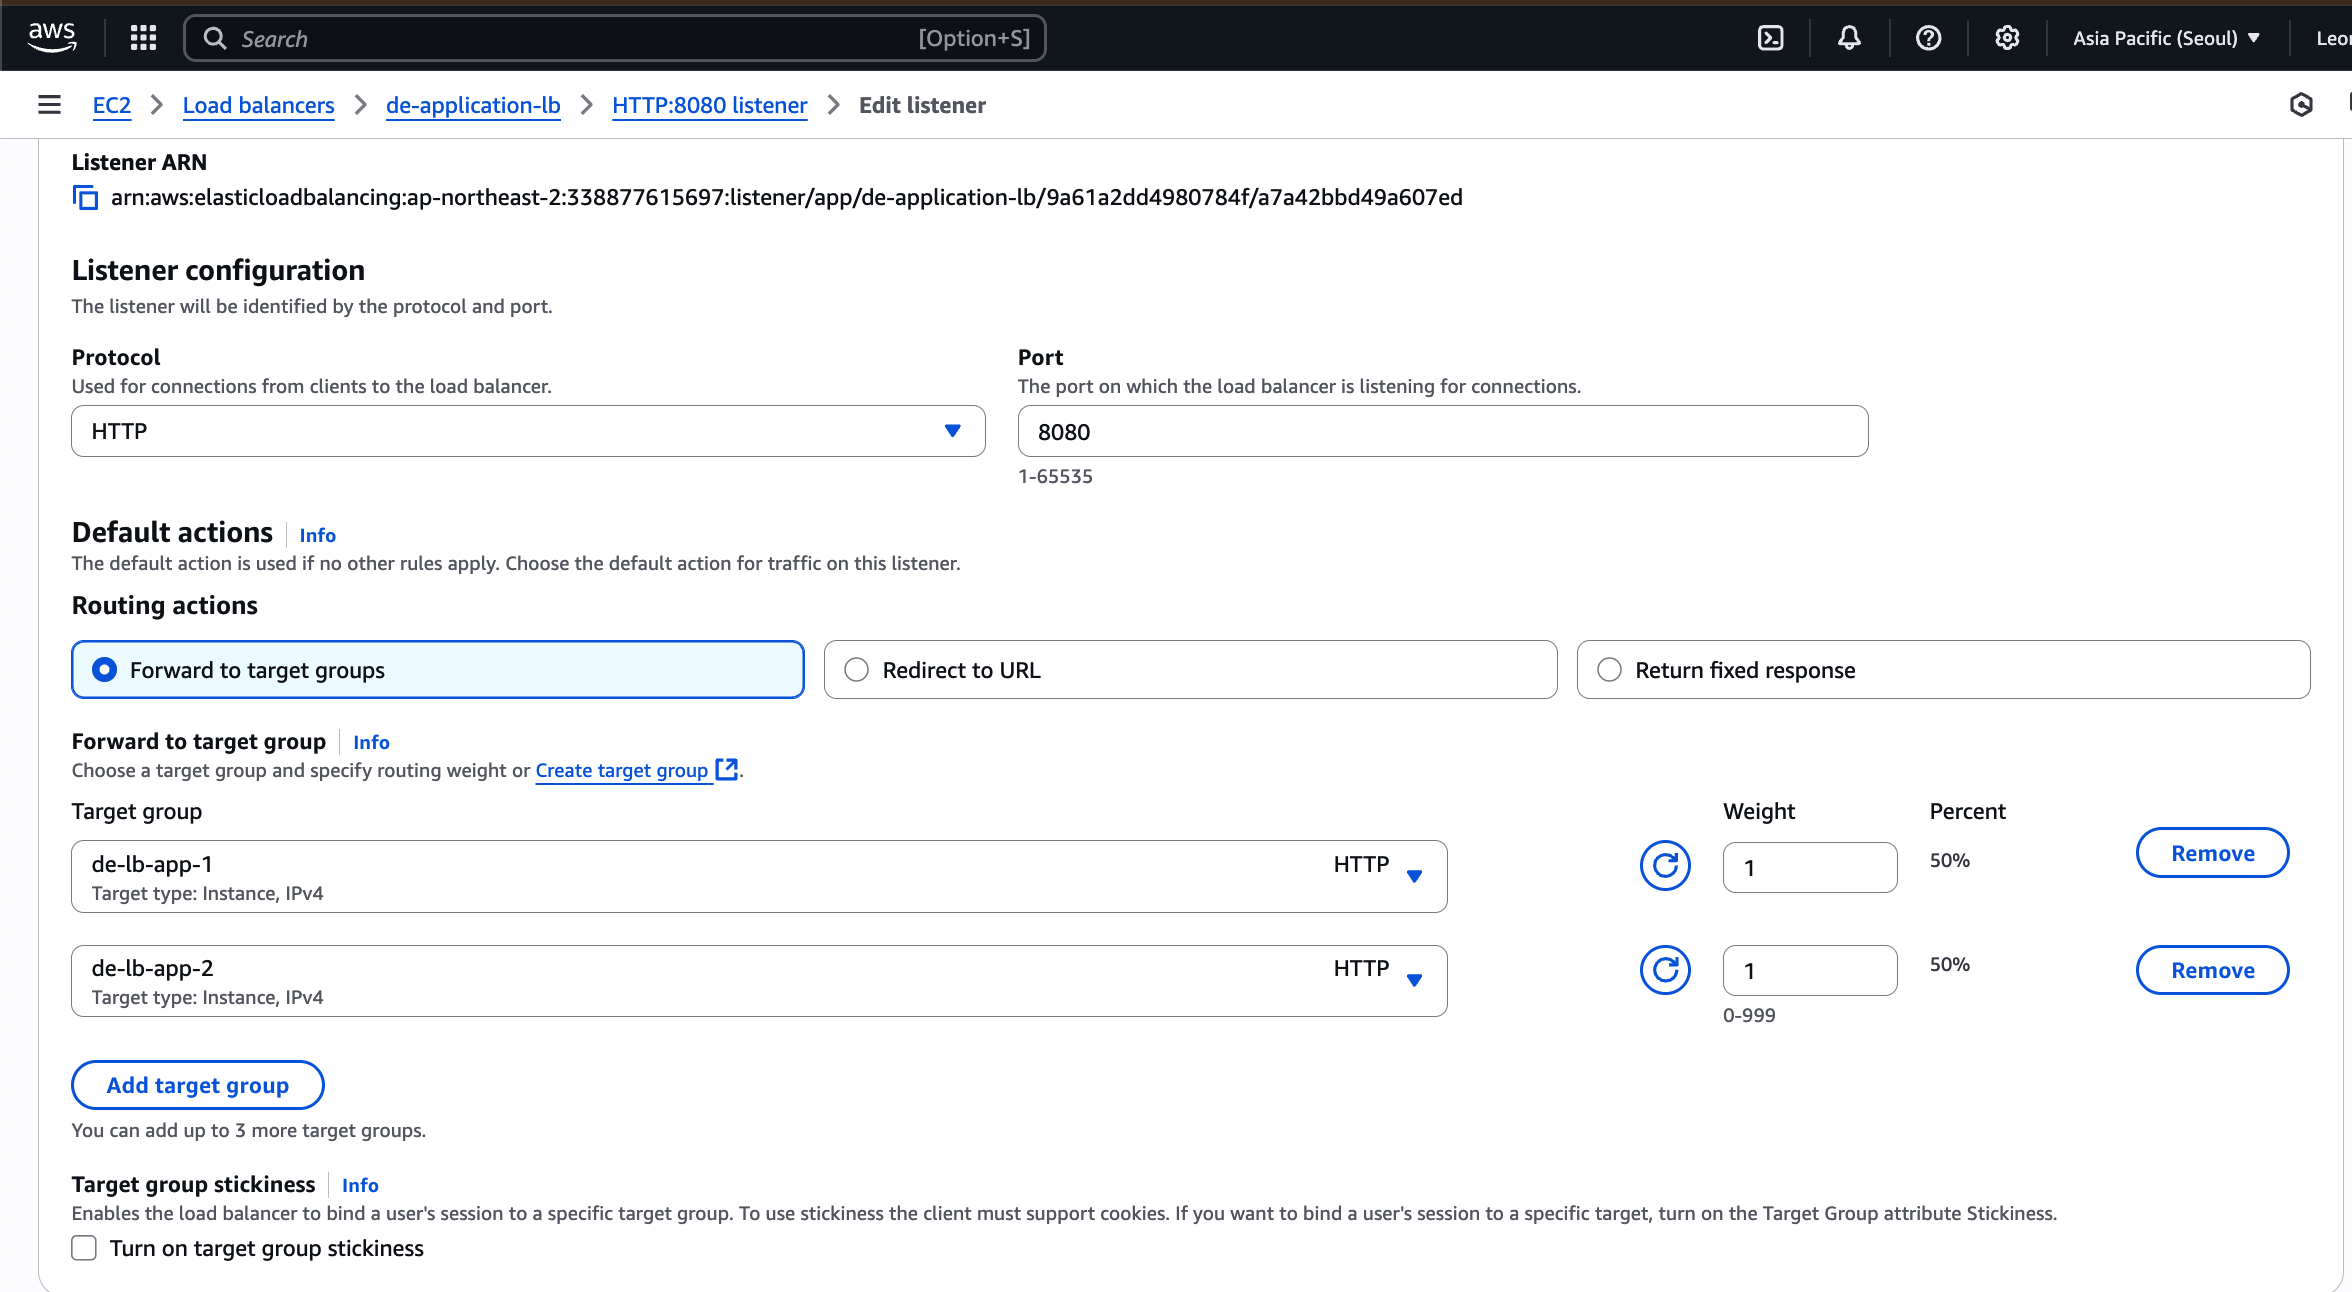Enable Turn on target group stickiness
The height and width of the screenshot is (1292, 2352).
(x=84, y=1248)
